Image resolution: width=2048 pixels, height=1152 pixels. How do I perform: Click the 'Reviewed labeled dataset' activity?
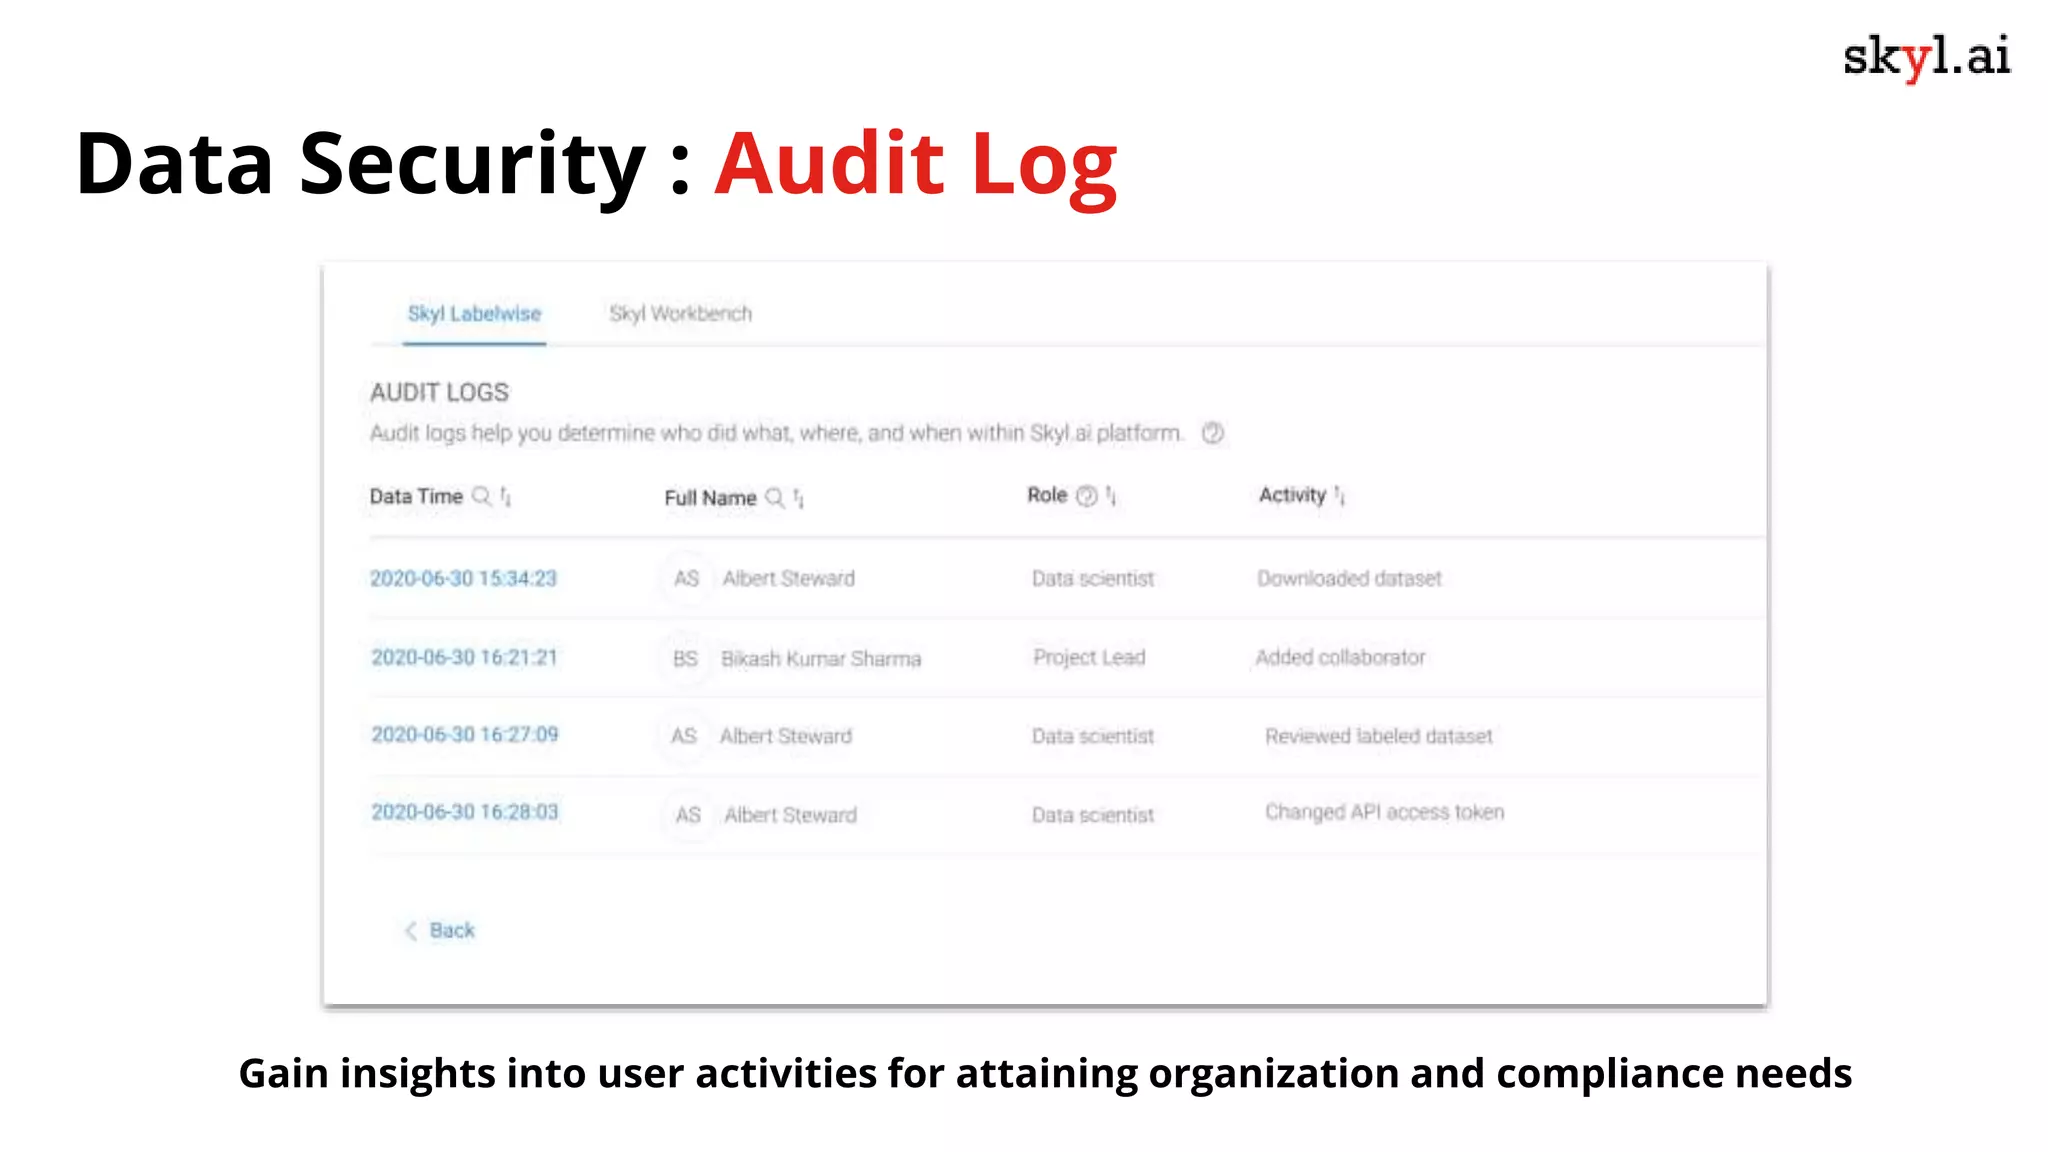(x=1379, y=736)
